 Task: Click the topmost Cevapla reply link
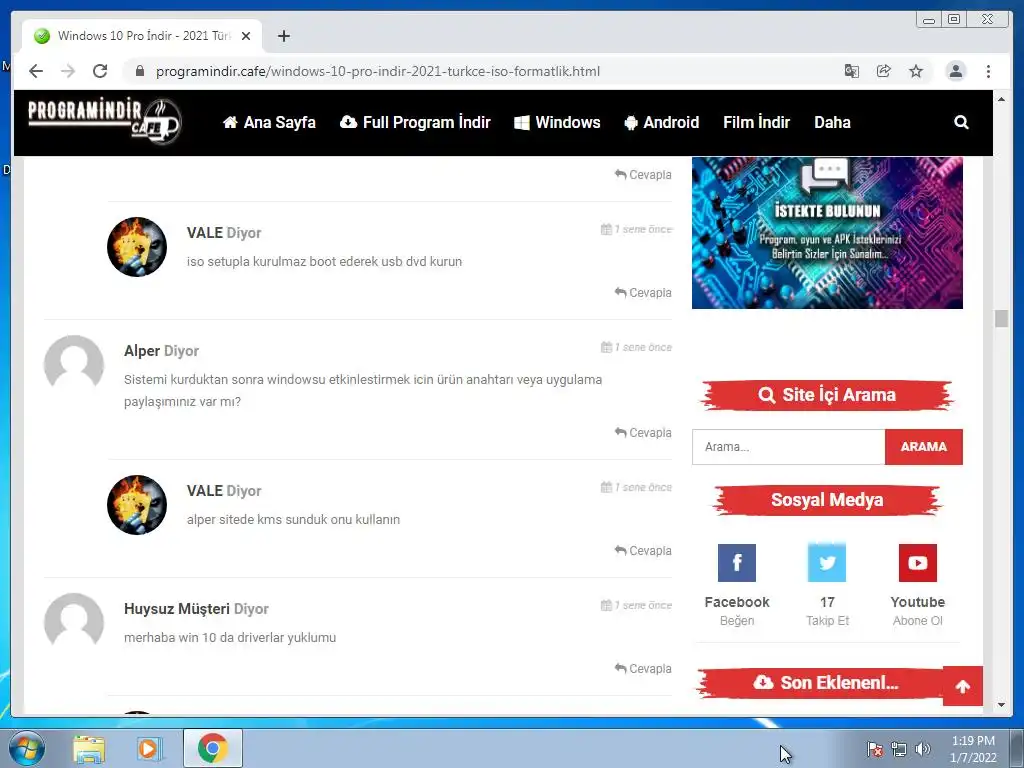[643, 174]
